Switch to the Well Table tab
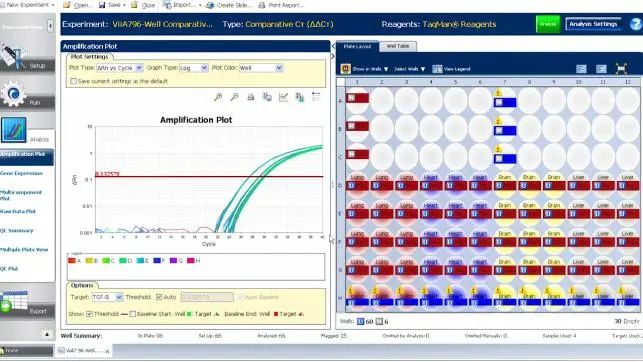Image resolution: width=643 pixels, height=362 pixels. click(398, 46)
